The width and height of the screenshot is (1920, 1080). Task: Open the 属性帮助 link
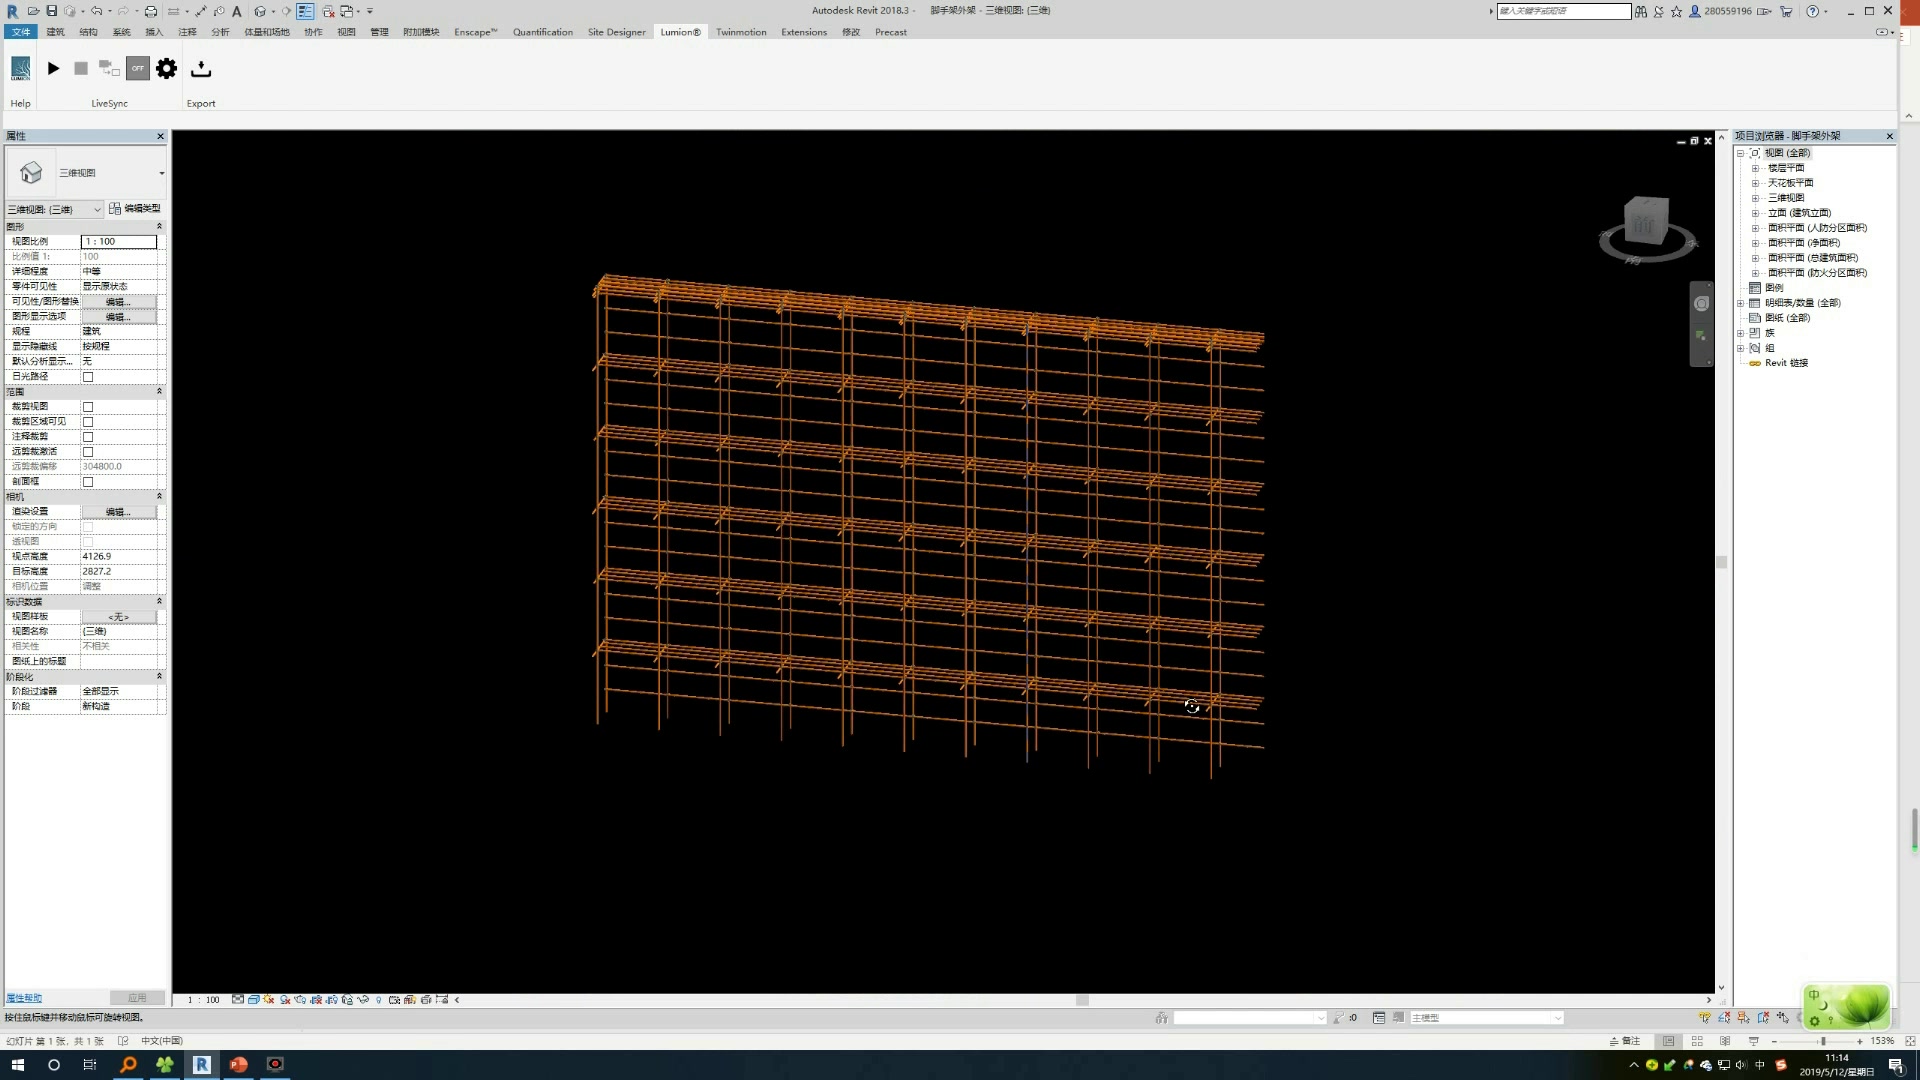pos(24,997)
